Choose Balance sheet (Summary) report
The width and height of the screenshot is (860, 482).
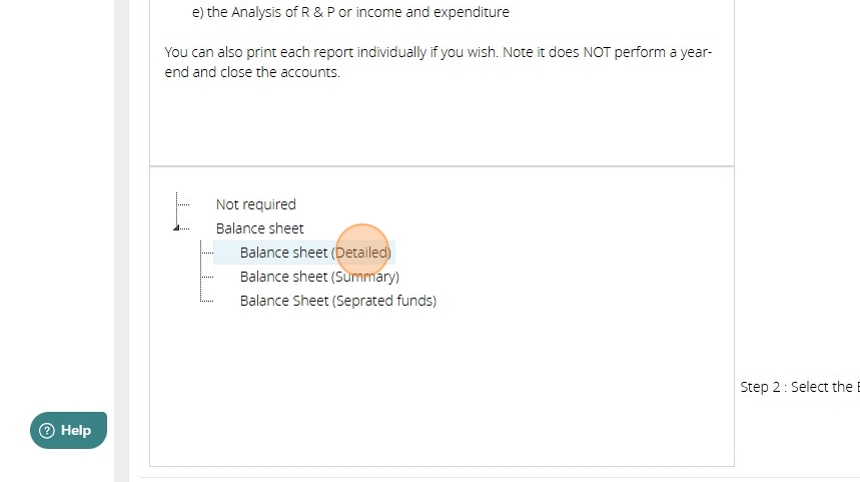(x=319, y=276)
